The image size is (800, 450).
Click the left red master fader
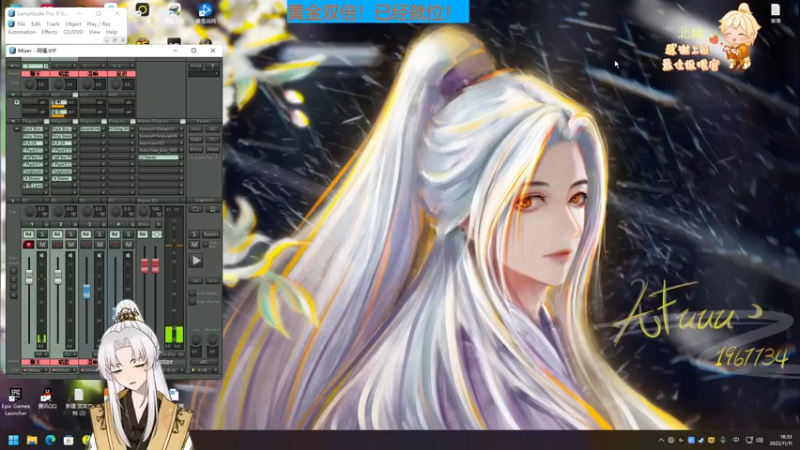(x=144, y=265)
